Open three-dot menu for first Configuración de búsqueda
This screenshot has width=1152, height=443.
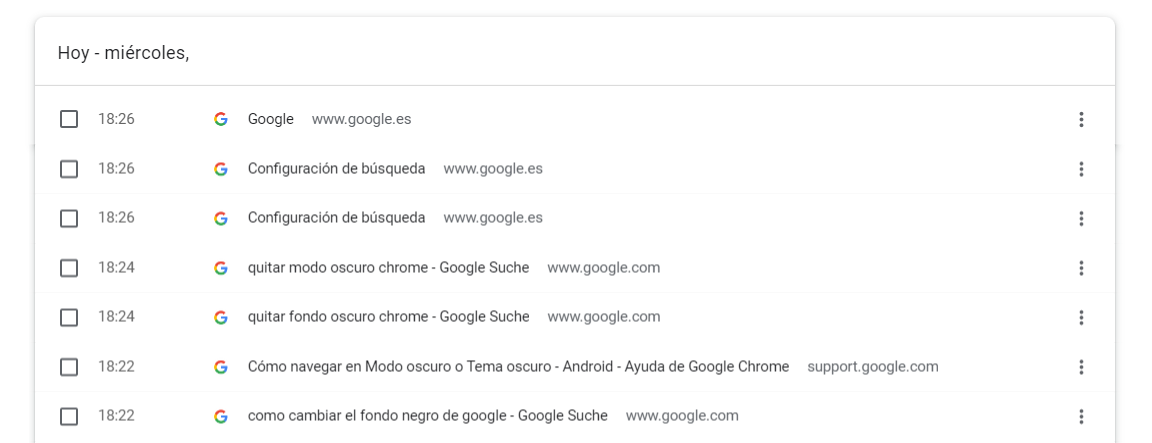pyautogui.click(x=1081, y=169)
